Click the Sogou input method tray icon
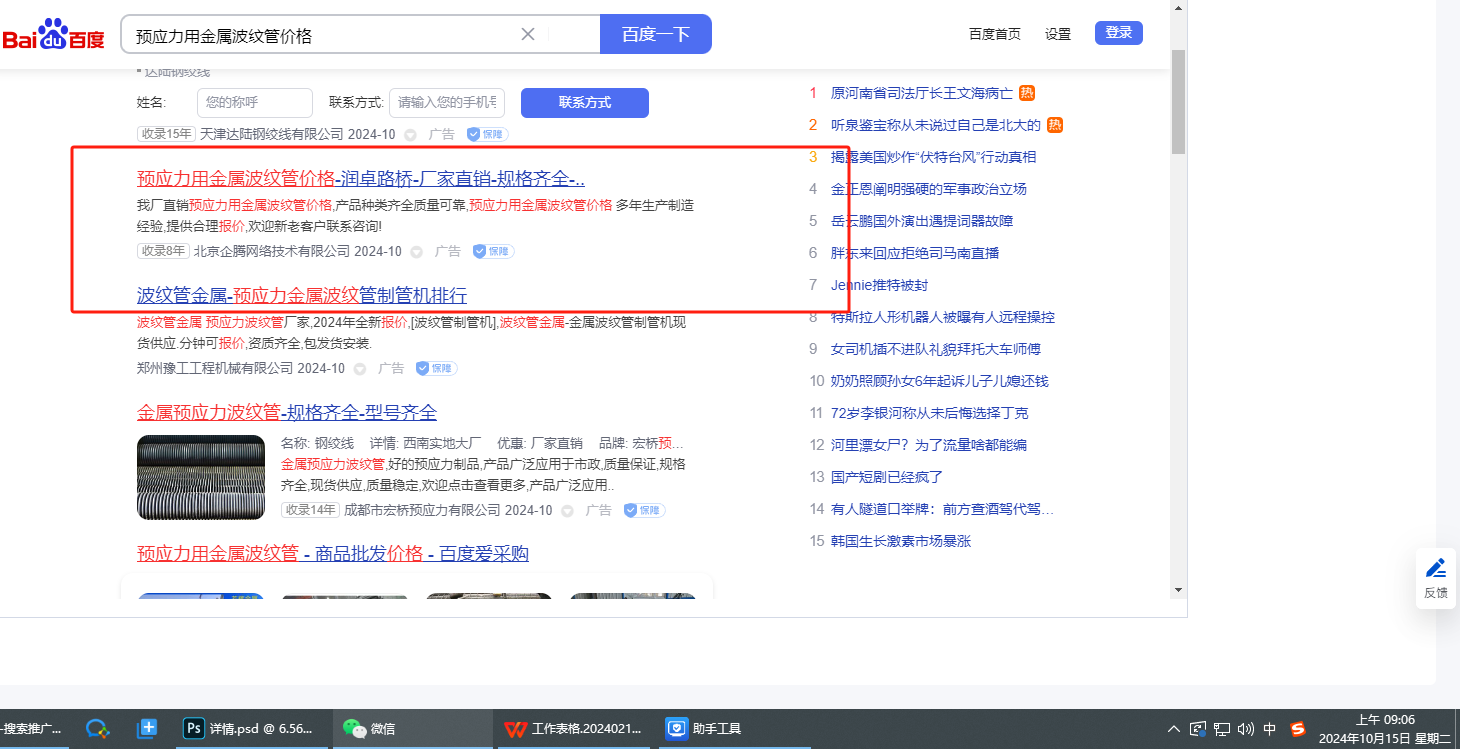This screenshot has width=1460, height=749. point(1298,728)
